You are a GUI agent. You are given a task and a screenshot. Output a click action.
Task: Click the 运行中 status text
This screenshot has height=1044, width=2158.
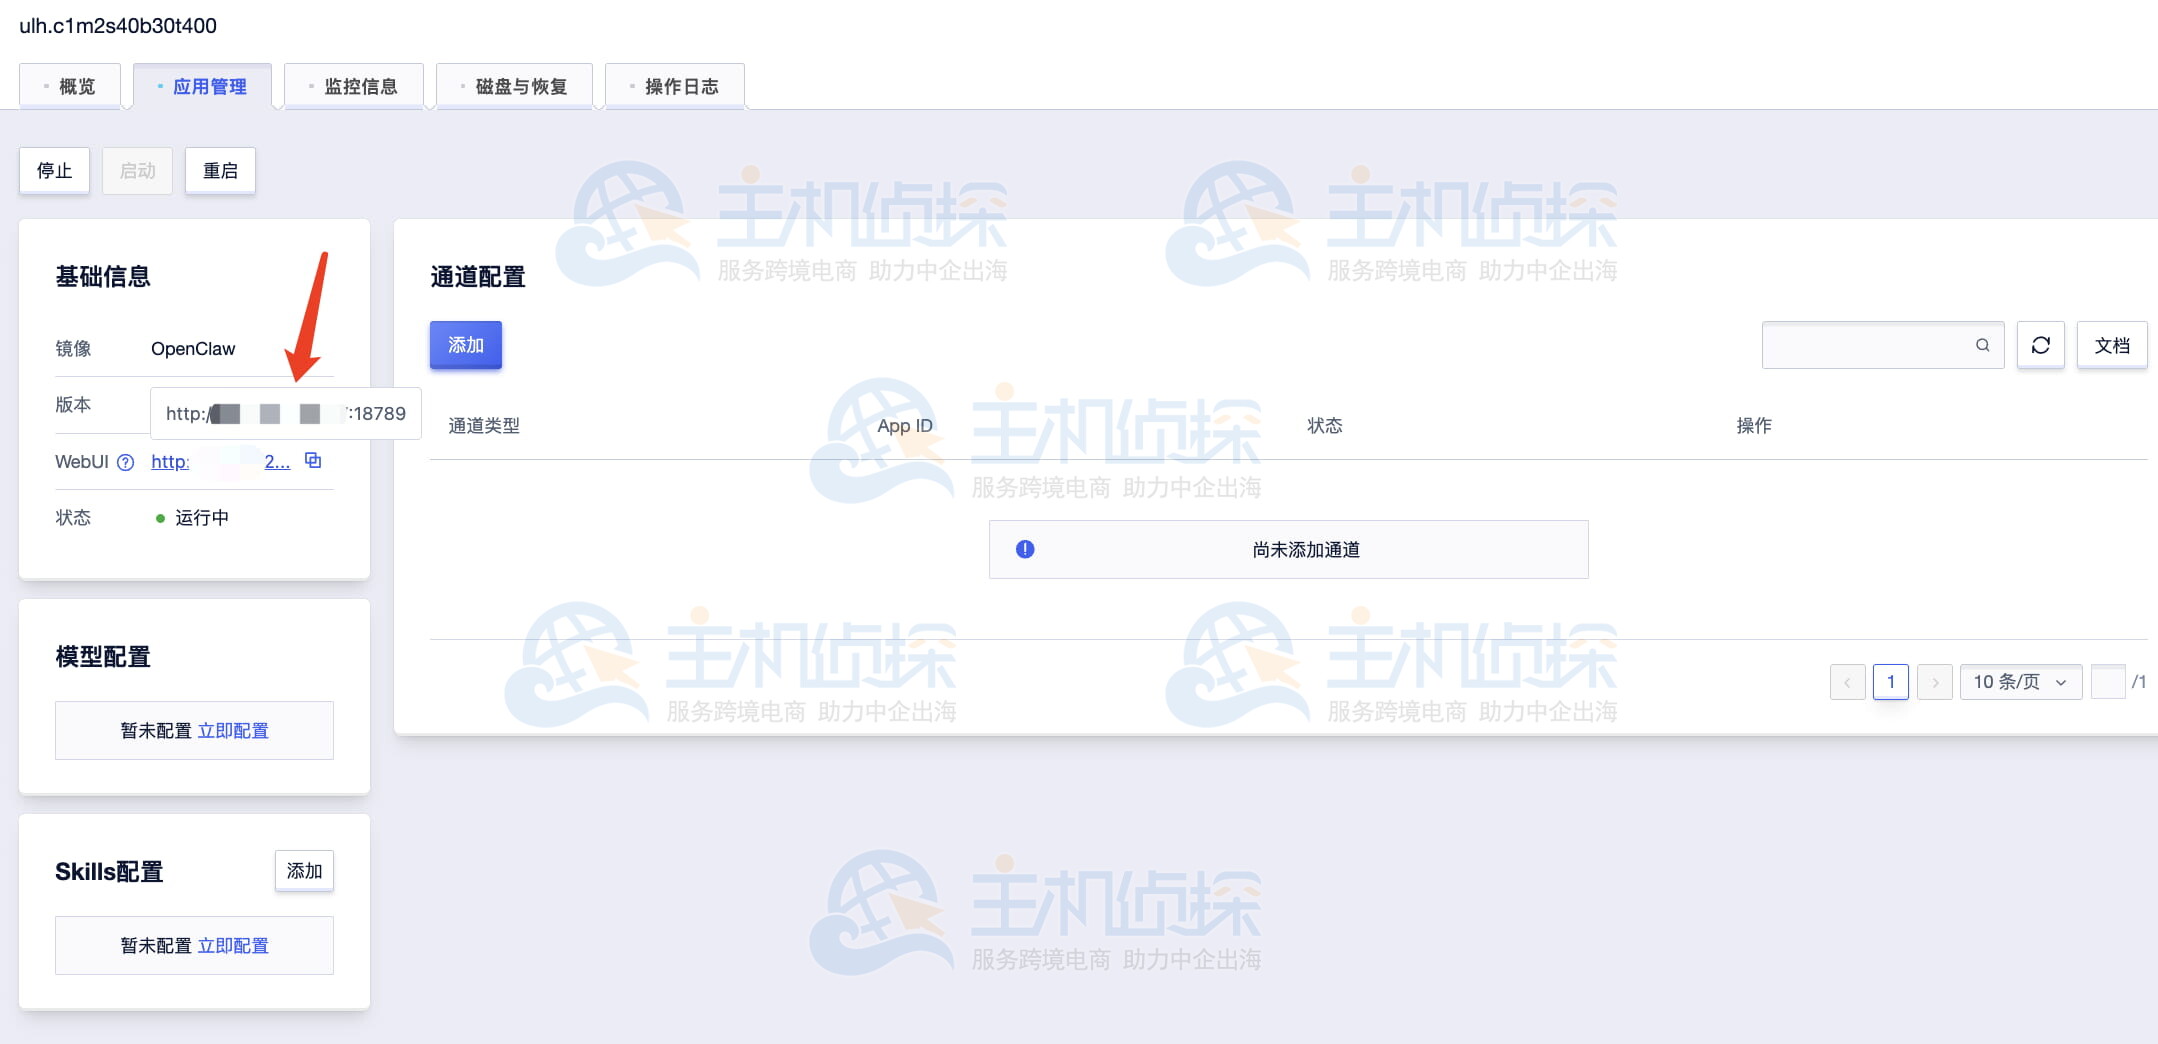click(x=202, y=518)
